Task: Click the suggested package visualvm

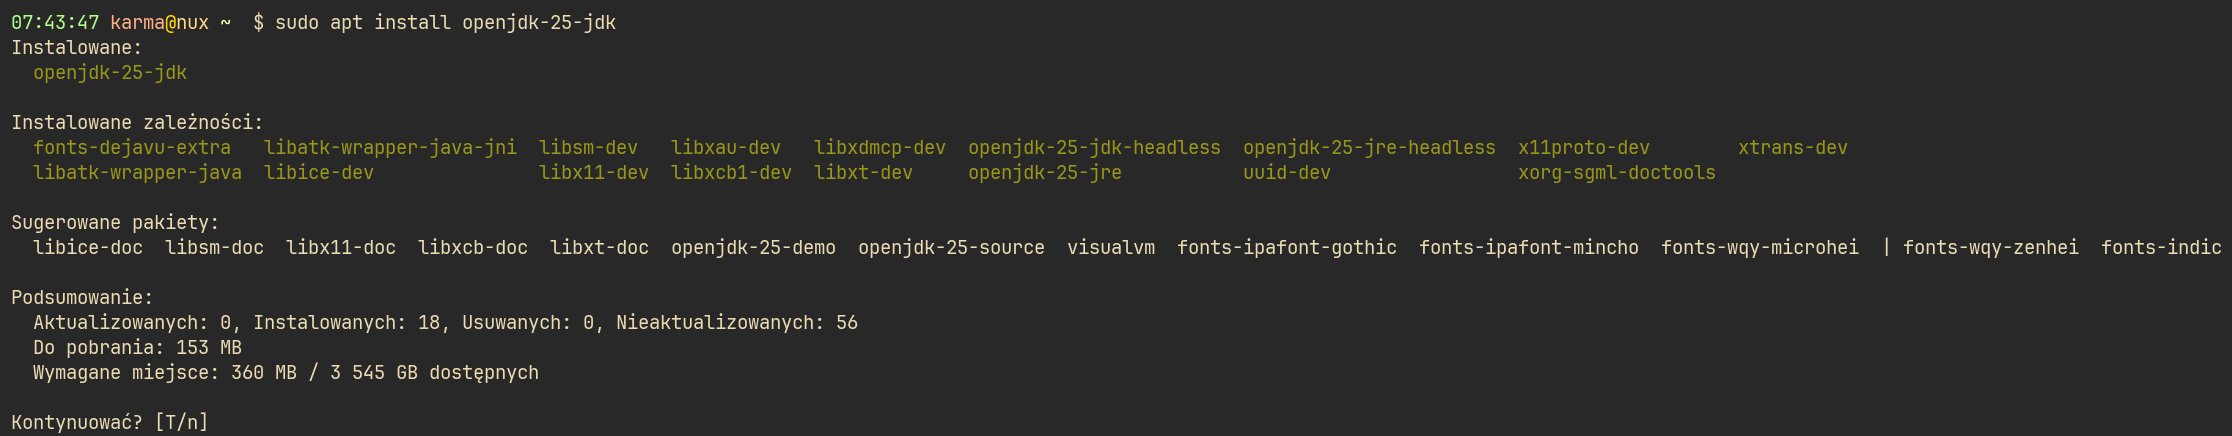Action: coord(1110,248)
